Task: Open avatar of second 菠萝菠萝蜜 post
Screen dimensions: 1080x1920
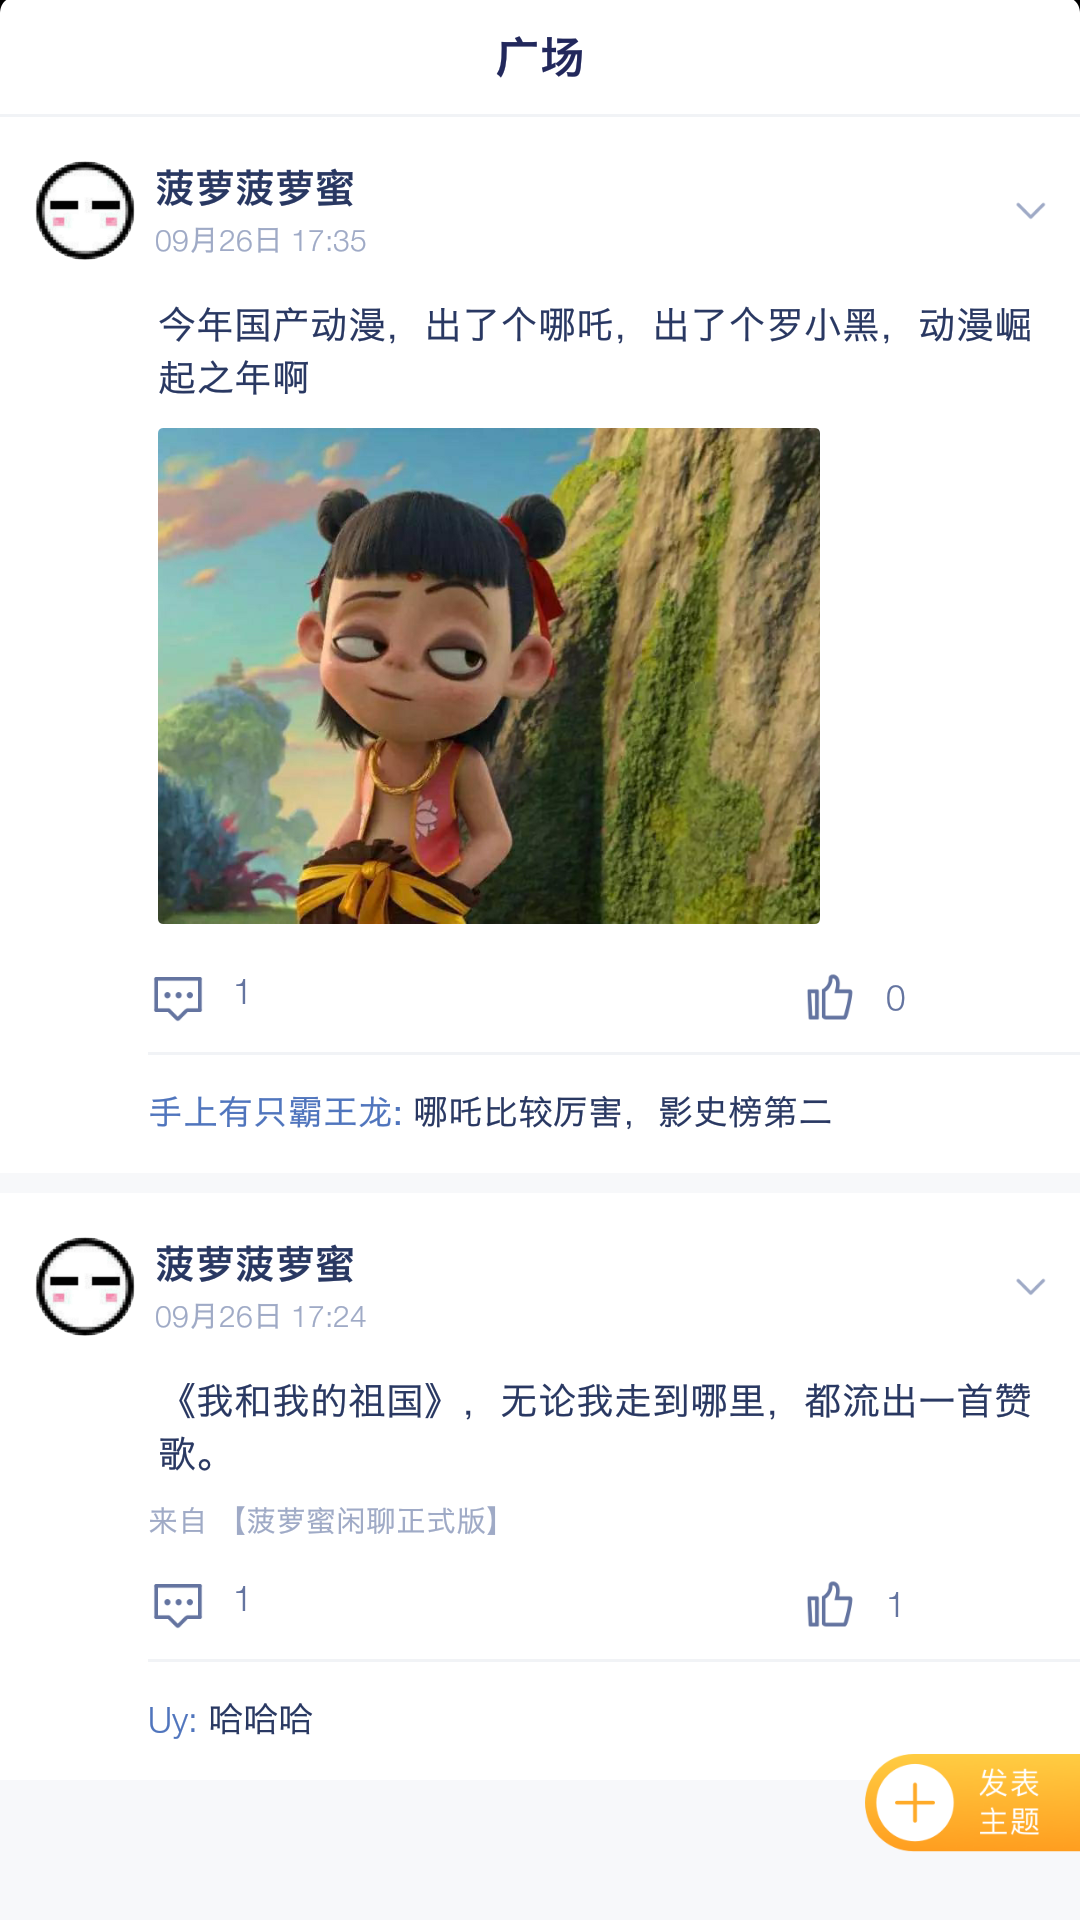Action: tap(85, 1287)
